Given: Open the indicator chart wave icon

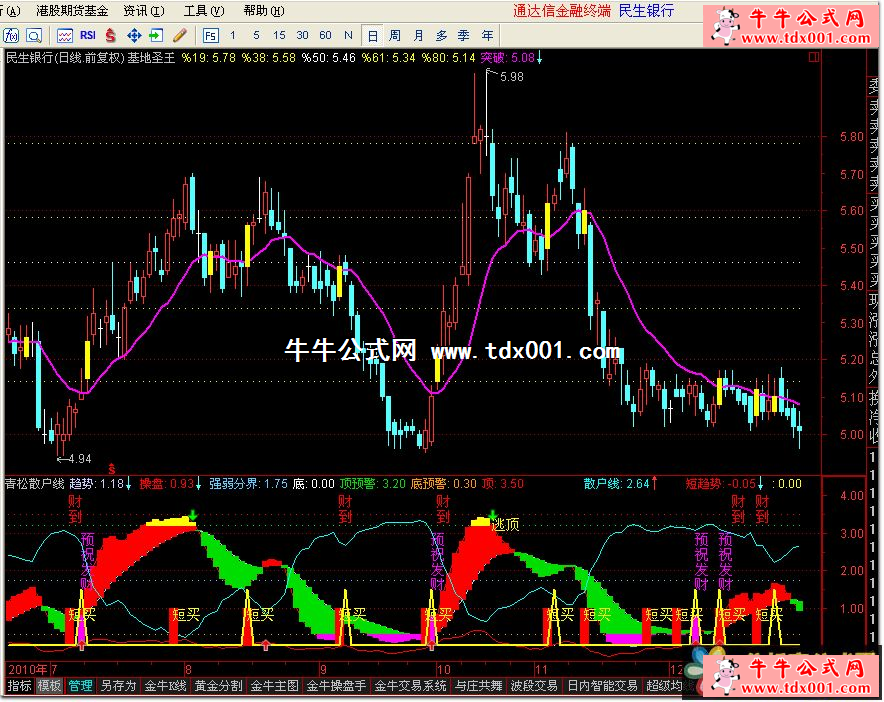Looking at the screenshot, I should 65,36.
